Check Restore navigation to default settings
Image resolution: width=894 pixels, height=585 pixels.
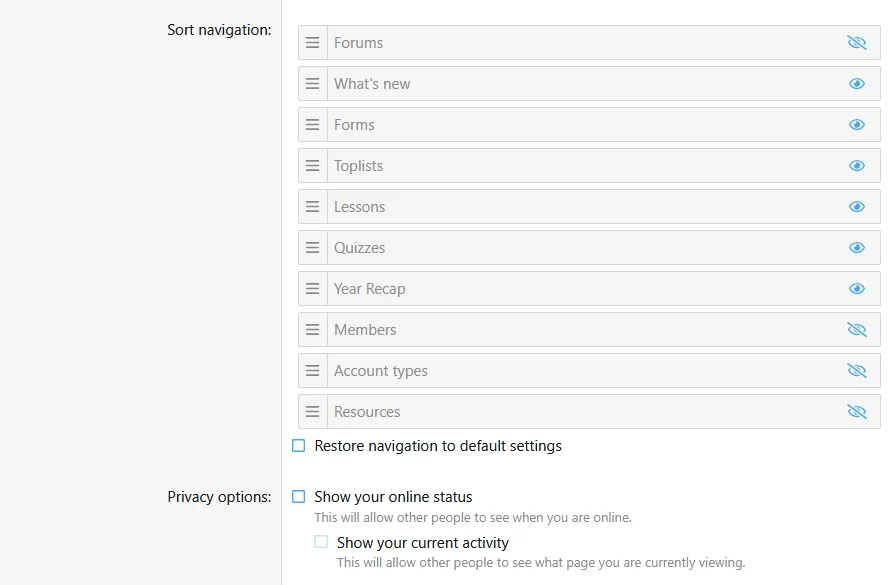298,445
